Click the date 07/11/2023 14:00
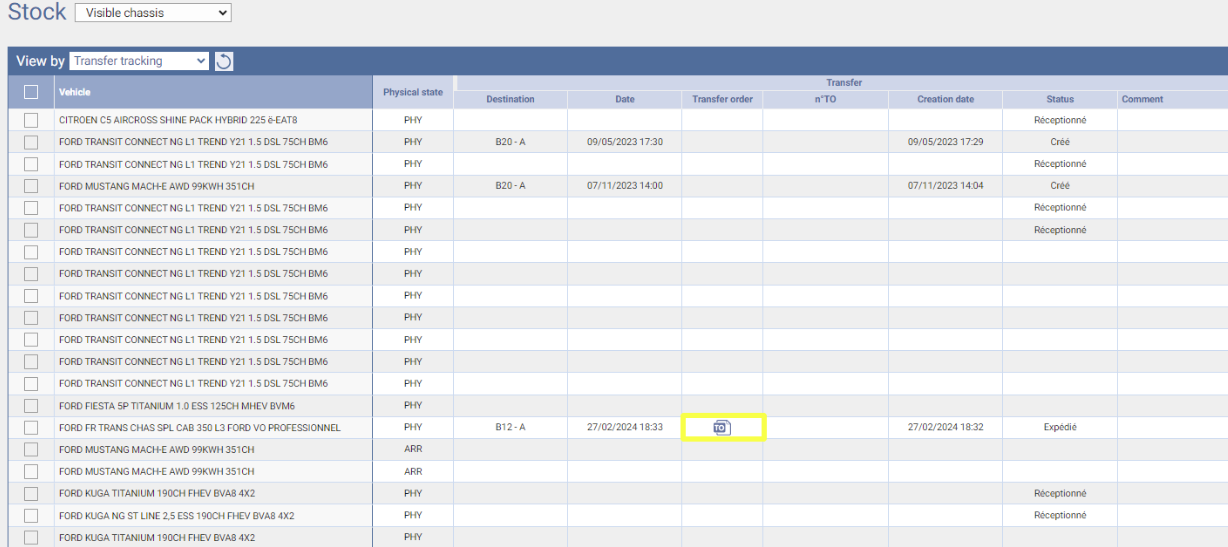Image resolution: width=1228 pixels, height=547 pixels. click(x=625, y=186)
